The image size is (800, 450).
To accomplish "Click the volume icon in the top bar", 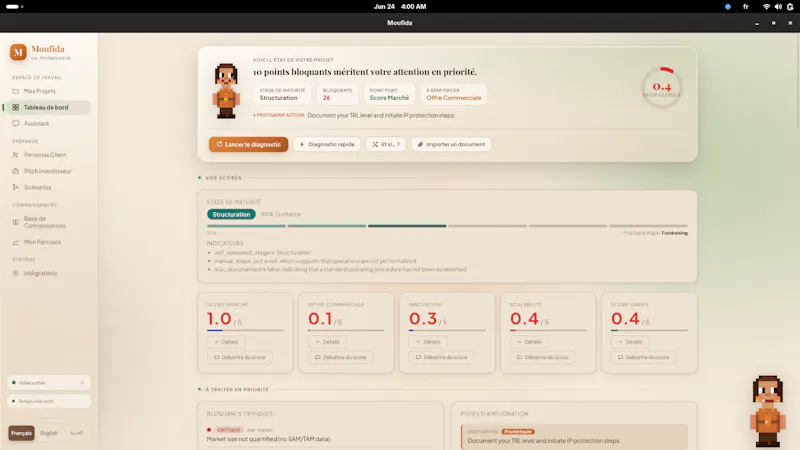I will tap(778, 7).
